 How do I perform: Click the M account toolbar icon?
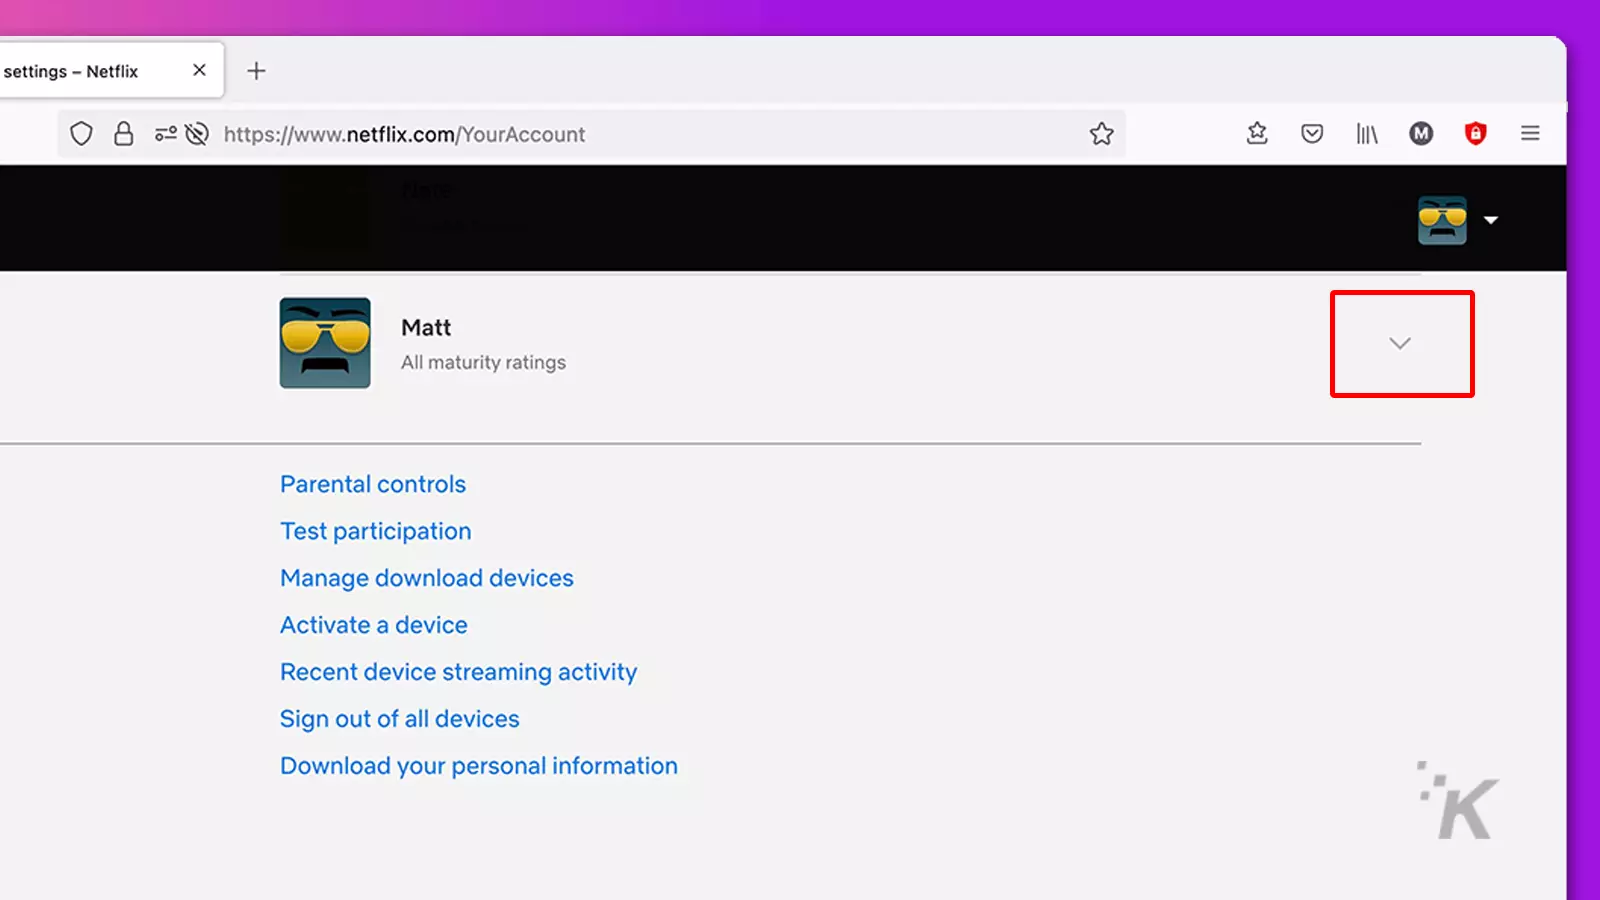(1421, 133)
